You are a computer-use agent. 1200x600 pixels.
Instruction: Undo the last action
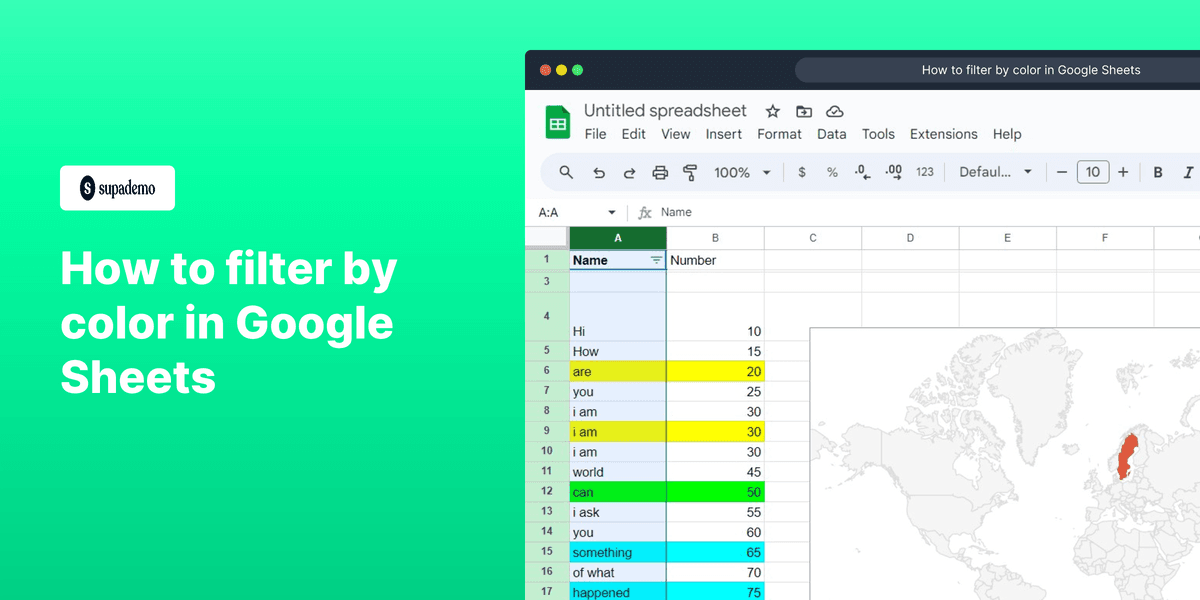click(598, 171)
